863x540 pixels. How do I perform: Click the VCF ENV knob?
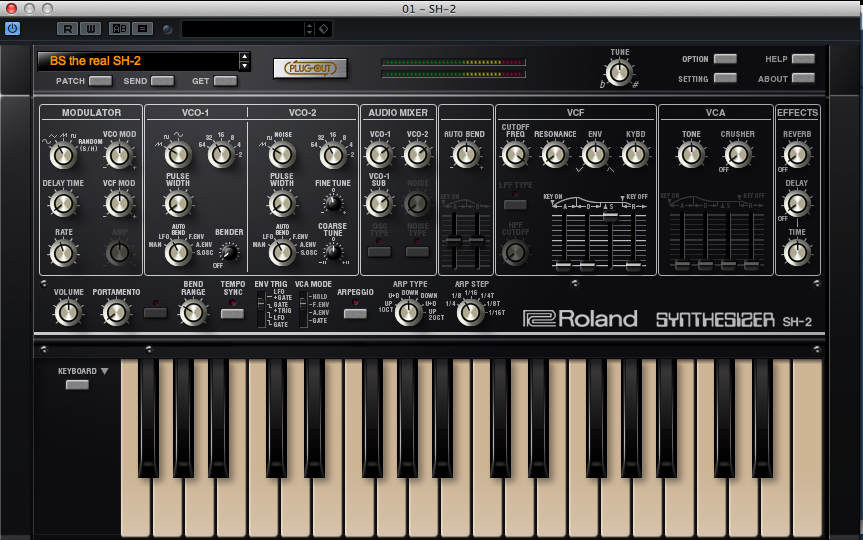(595, 156)
